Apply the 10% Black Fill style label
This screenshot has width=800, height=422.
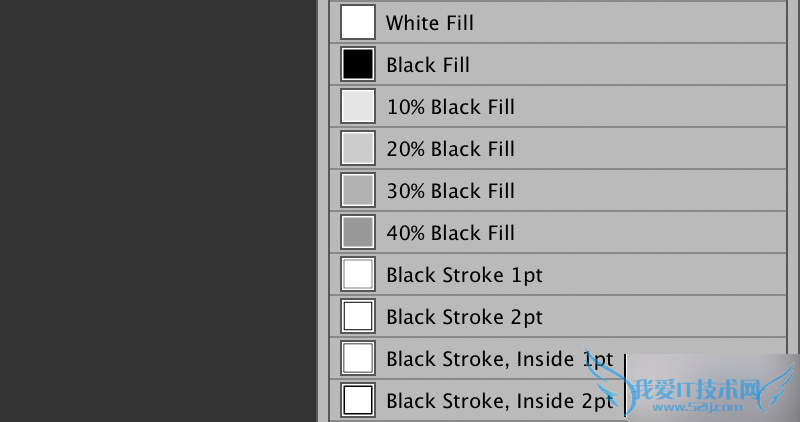450,107
